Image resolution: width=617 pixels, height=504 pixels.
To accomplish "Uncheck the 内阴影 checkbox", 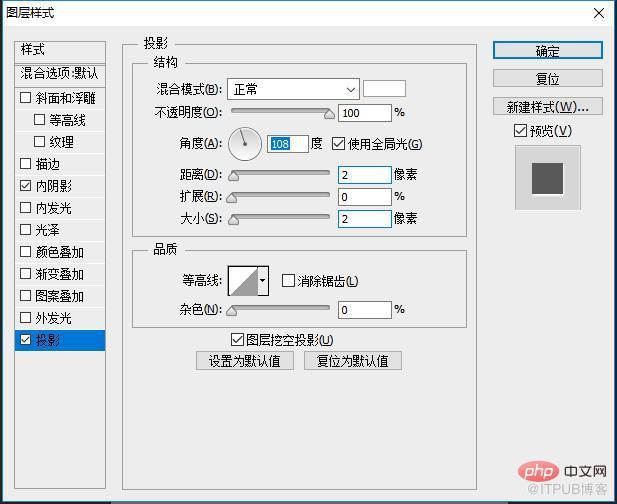I will pyautogui.click(x=26, y=186).
